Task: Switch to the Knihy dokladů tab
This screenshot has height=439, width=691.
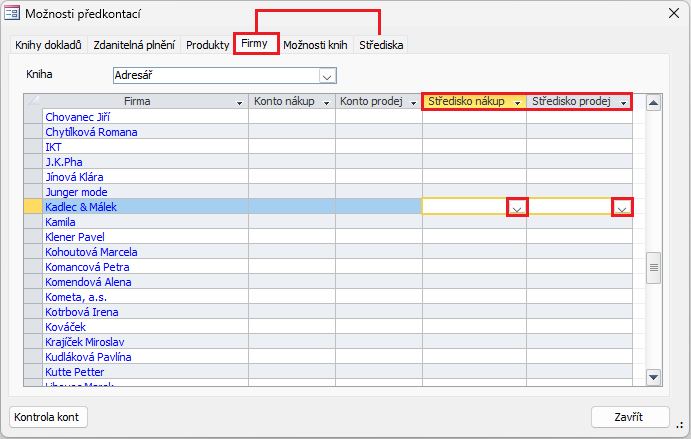Action: point(49,45)
